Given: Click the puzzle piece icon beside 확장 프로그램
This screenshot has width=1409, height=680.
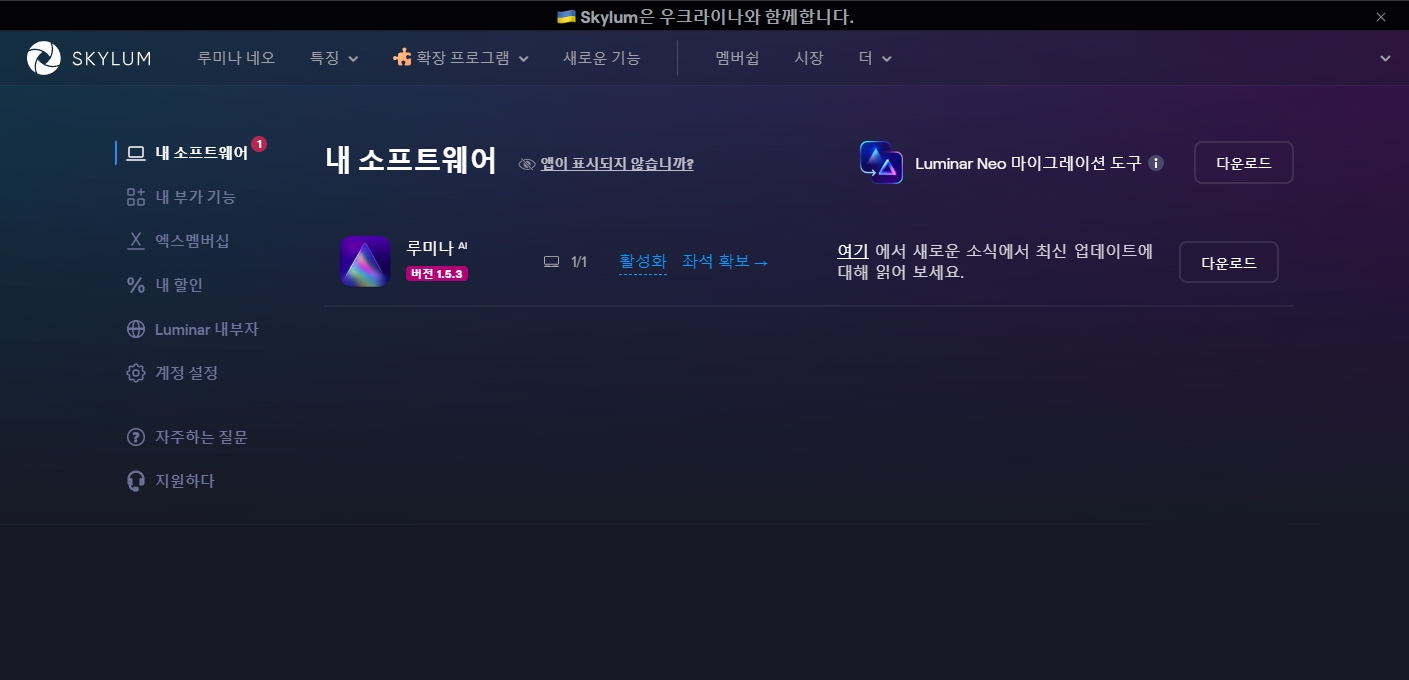Looking at the screenshot, I should click(402, 58).
